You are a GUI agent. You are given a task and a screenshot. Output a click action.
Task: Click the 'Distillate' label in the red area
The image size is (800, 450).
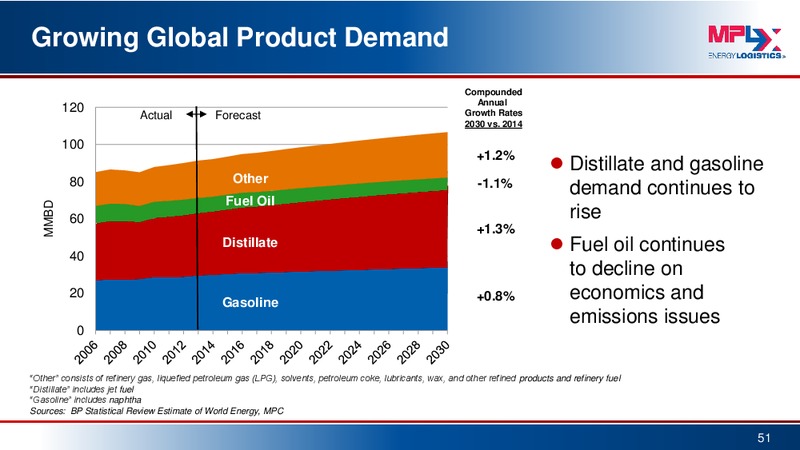tap(250, 242)
